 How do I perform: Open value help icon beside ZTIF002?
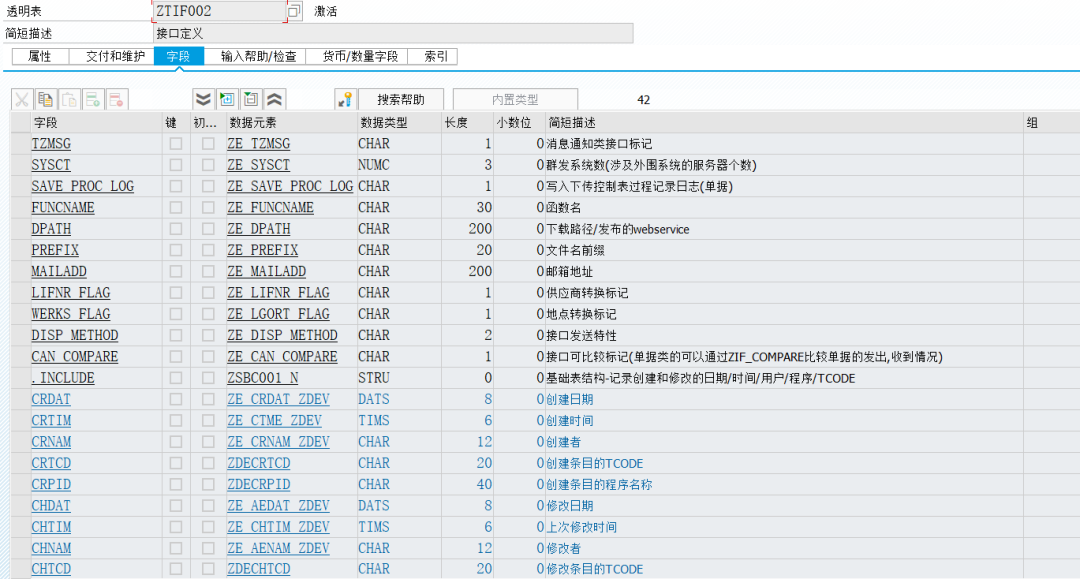(x=294, y=11)
